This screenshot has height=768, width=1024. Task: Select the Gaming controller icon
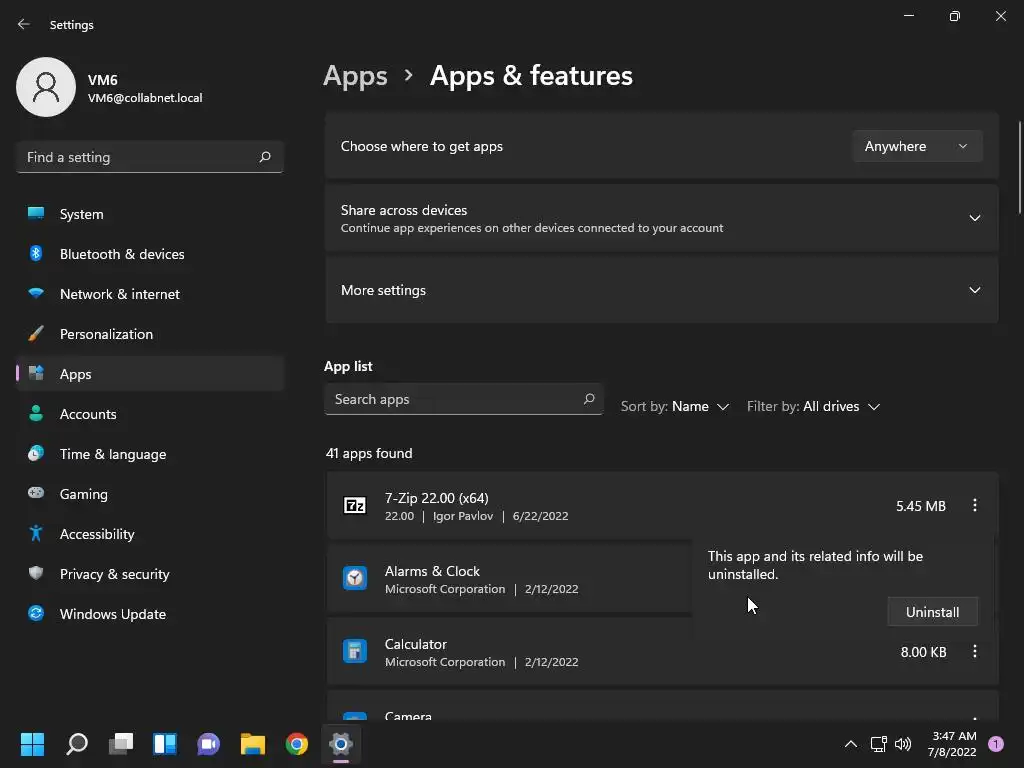[x=36, y=493]
